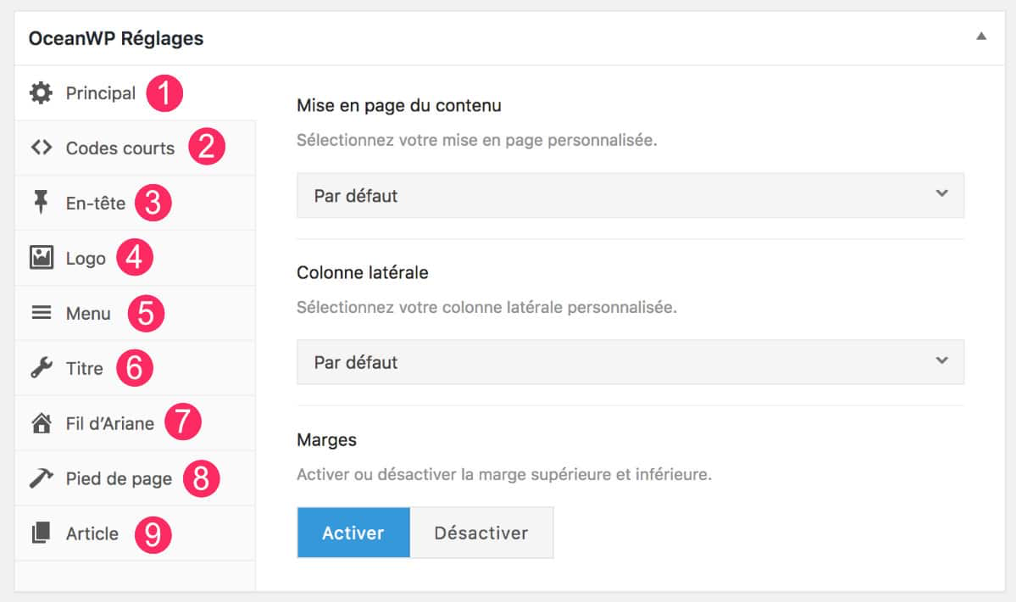
Task: Open the Principal settings tab
Action: tap(135, 93)
